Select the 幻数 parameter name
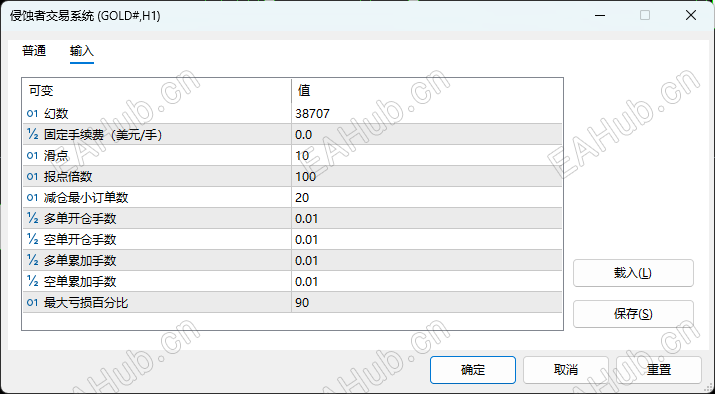The width and height of the screenshot is (715, 394). point(56,114)
